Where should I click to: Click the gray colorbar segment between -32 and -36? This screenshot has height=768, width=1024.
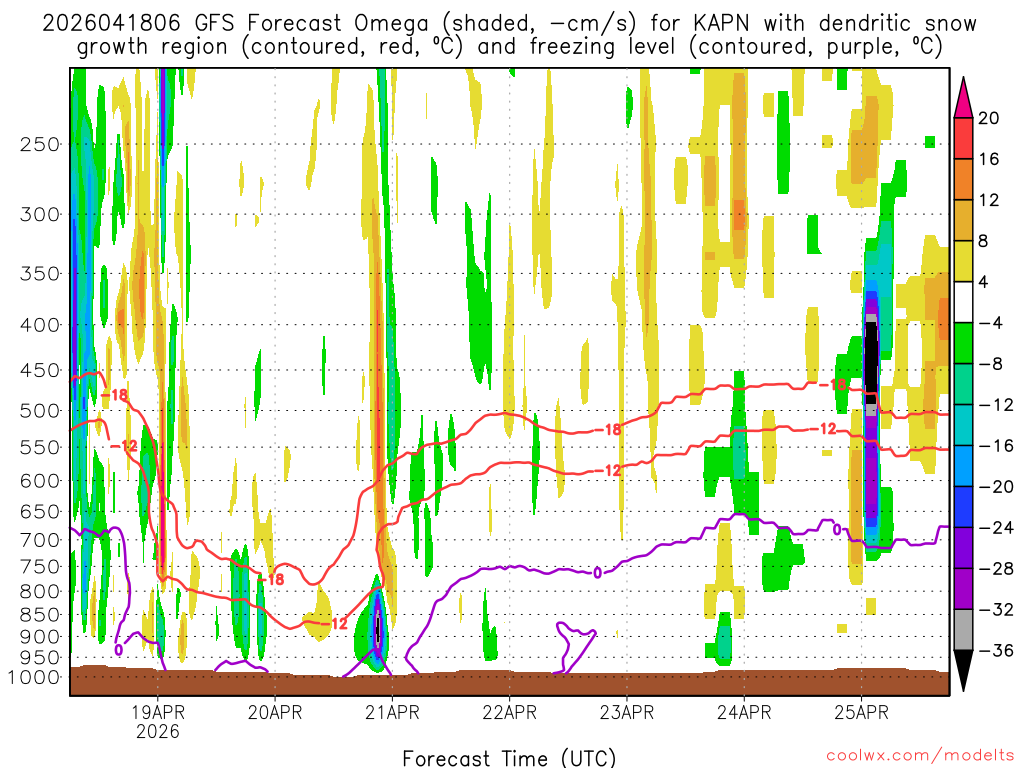[963, 630]
